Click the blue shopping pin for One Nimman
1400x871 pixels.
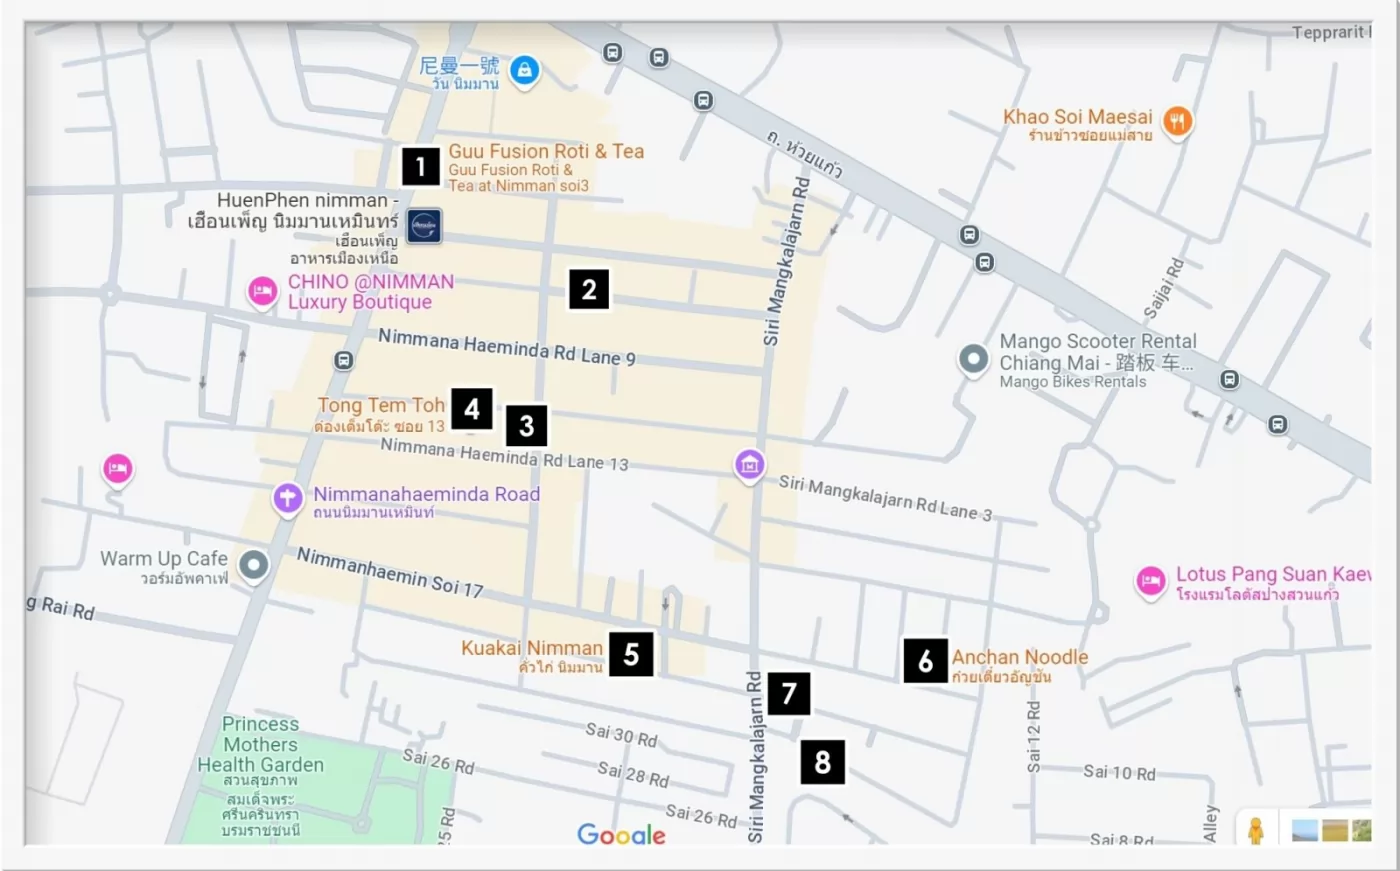coord(524,71)
